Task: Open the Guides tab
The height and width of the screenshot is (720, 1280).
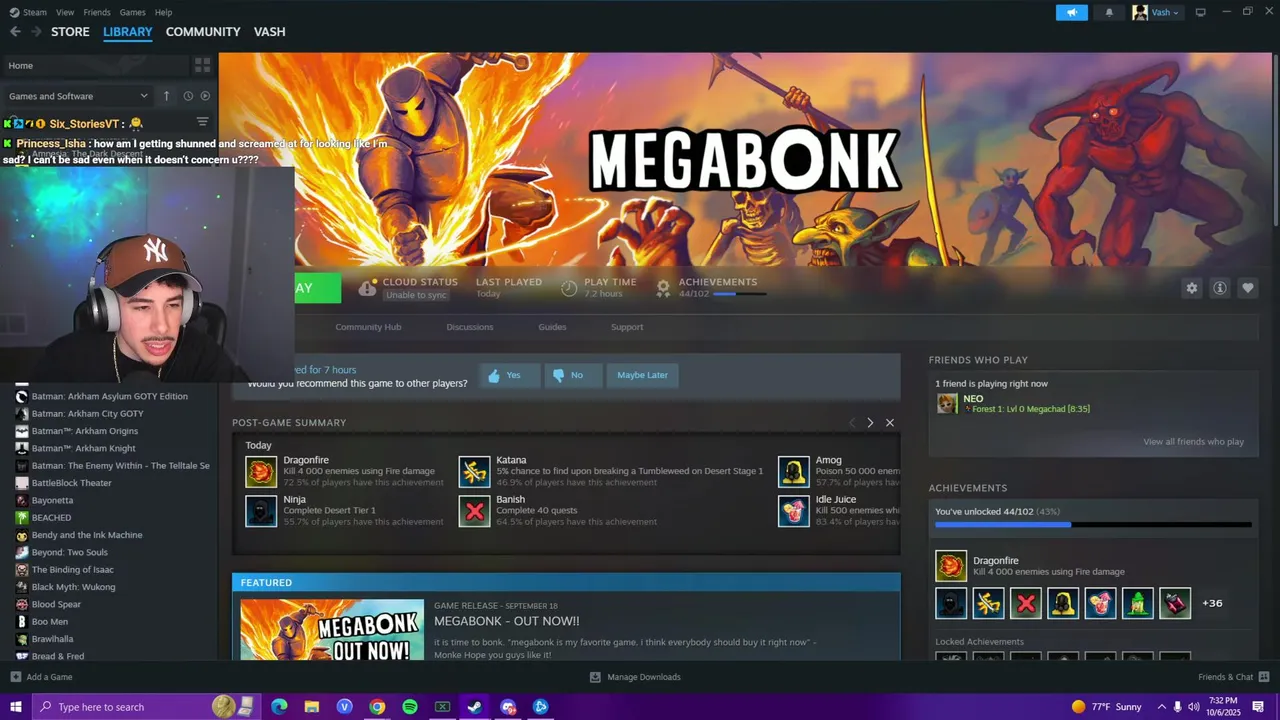Action: [552, 327]
